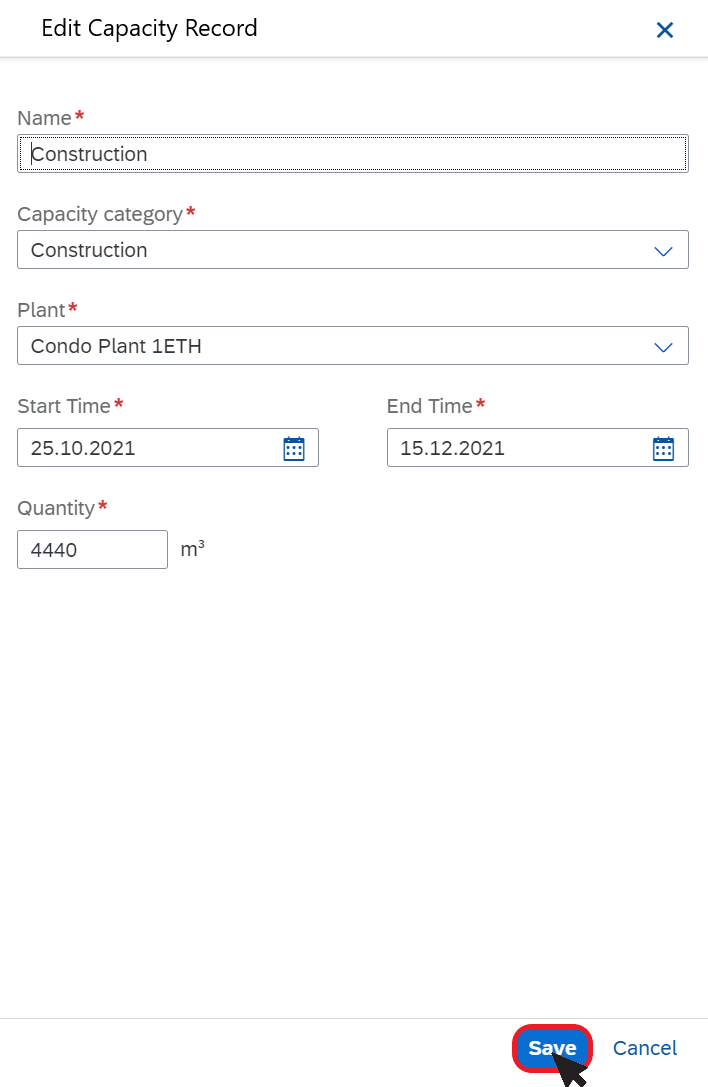Expand the Capacity category dropdown arrow

664,250
